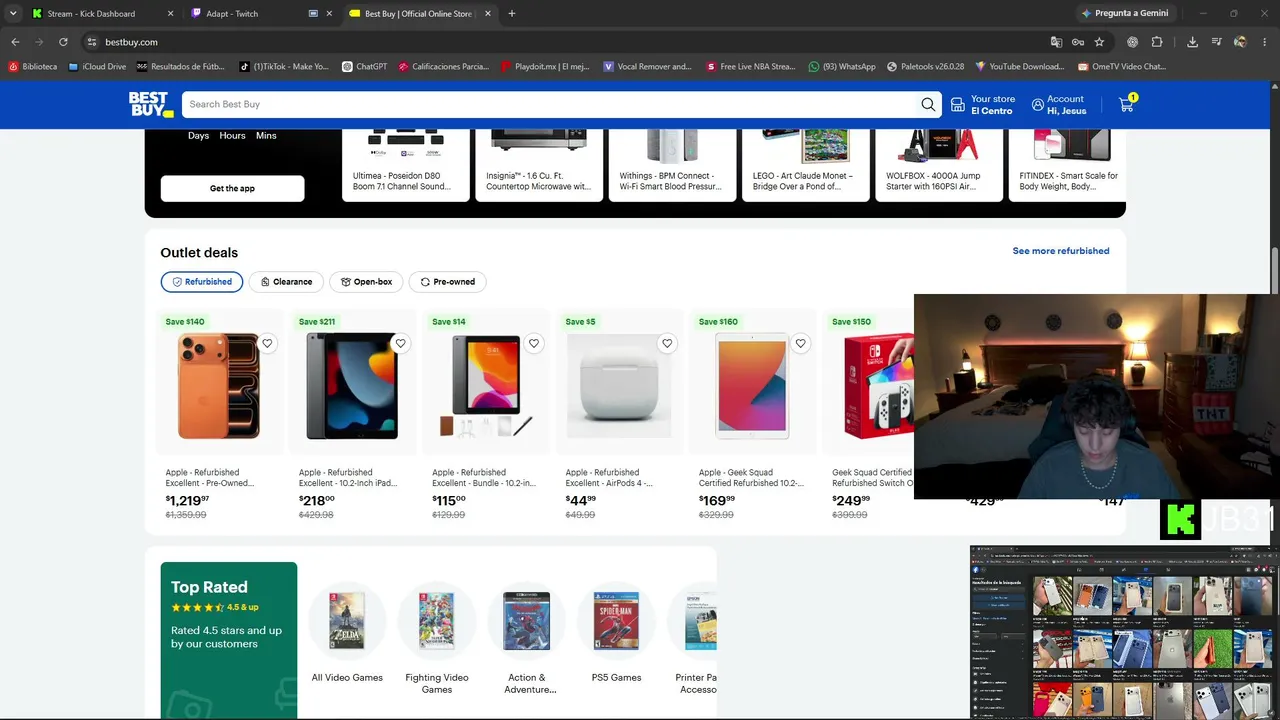Open the See more refurbished link
This screenshot has width=1280, height=720.
(x=1061, y=251)
